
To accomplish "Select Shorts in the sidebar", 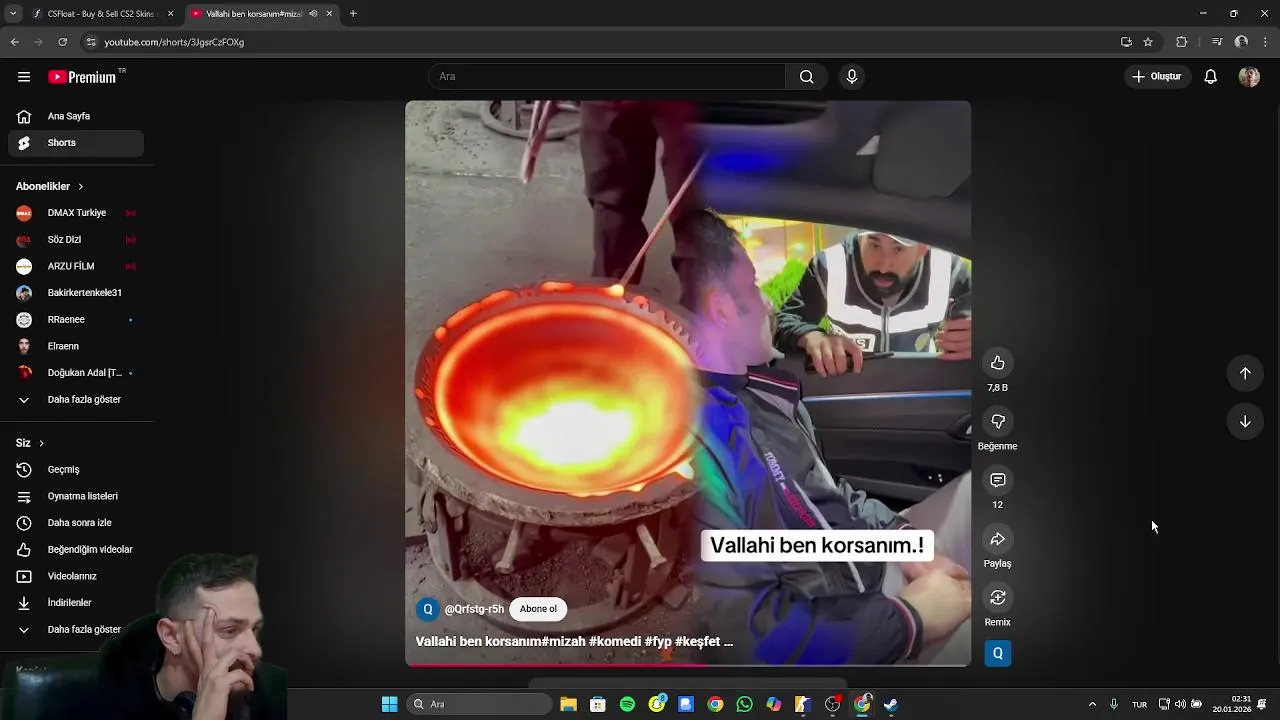I will (x=76, y=143).
